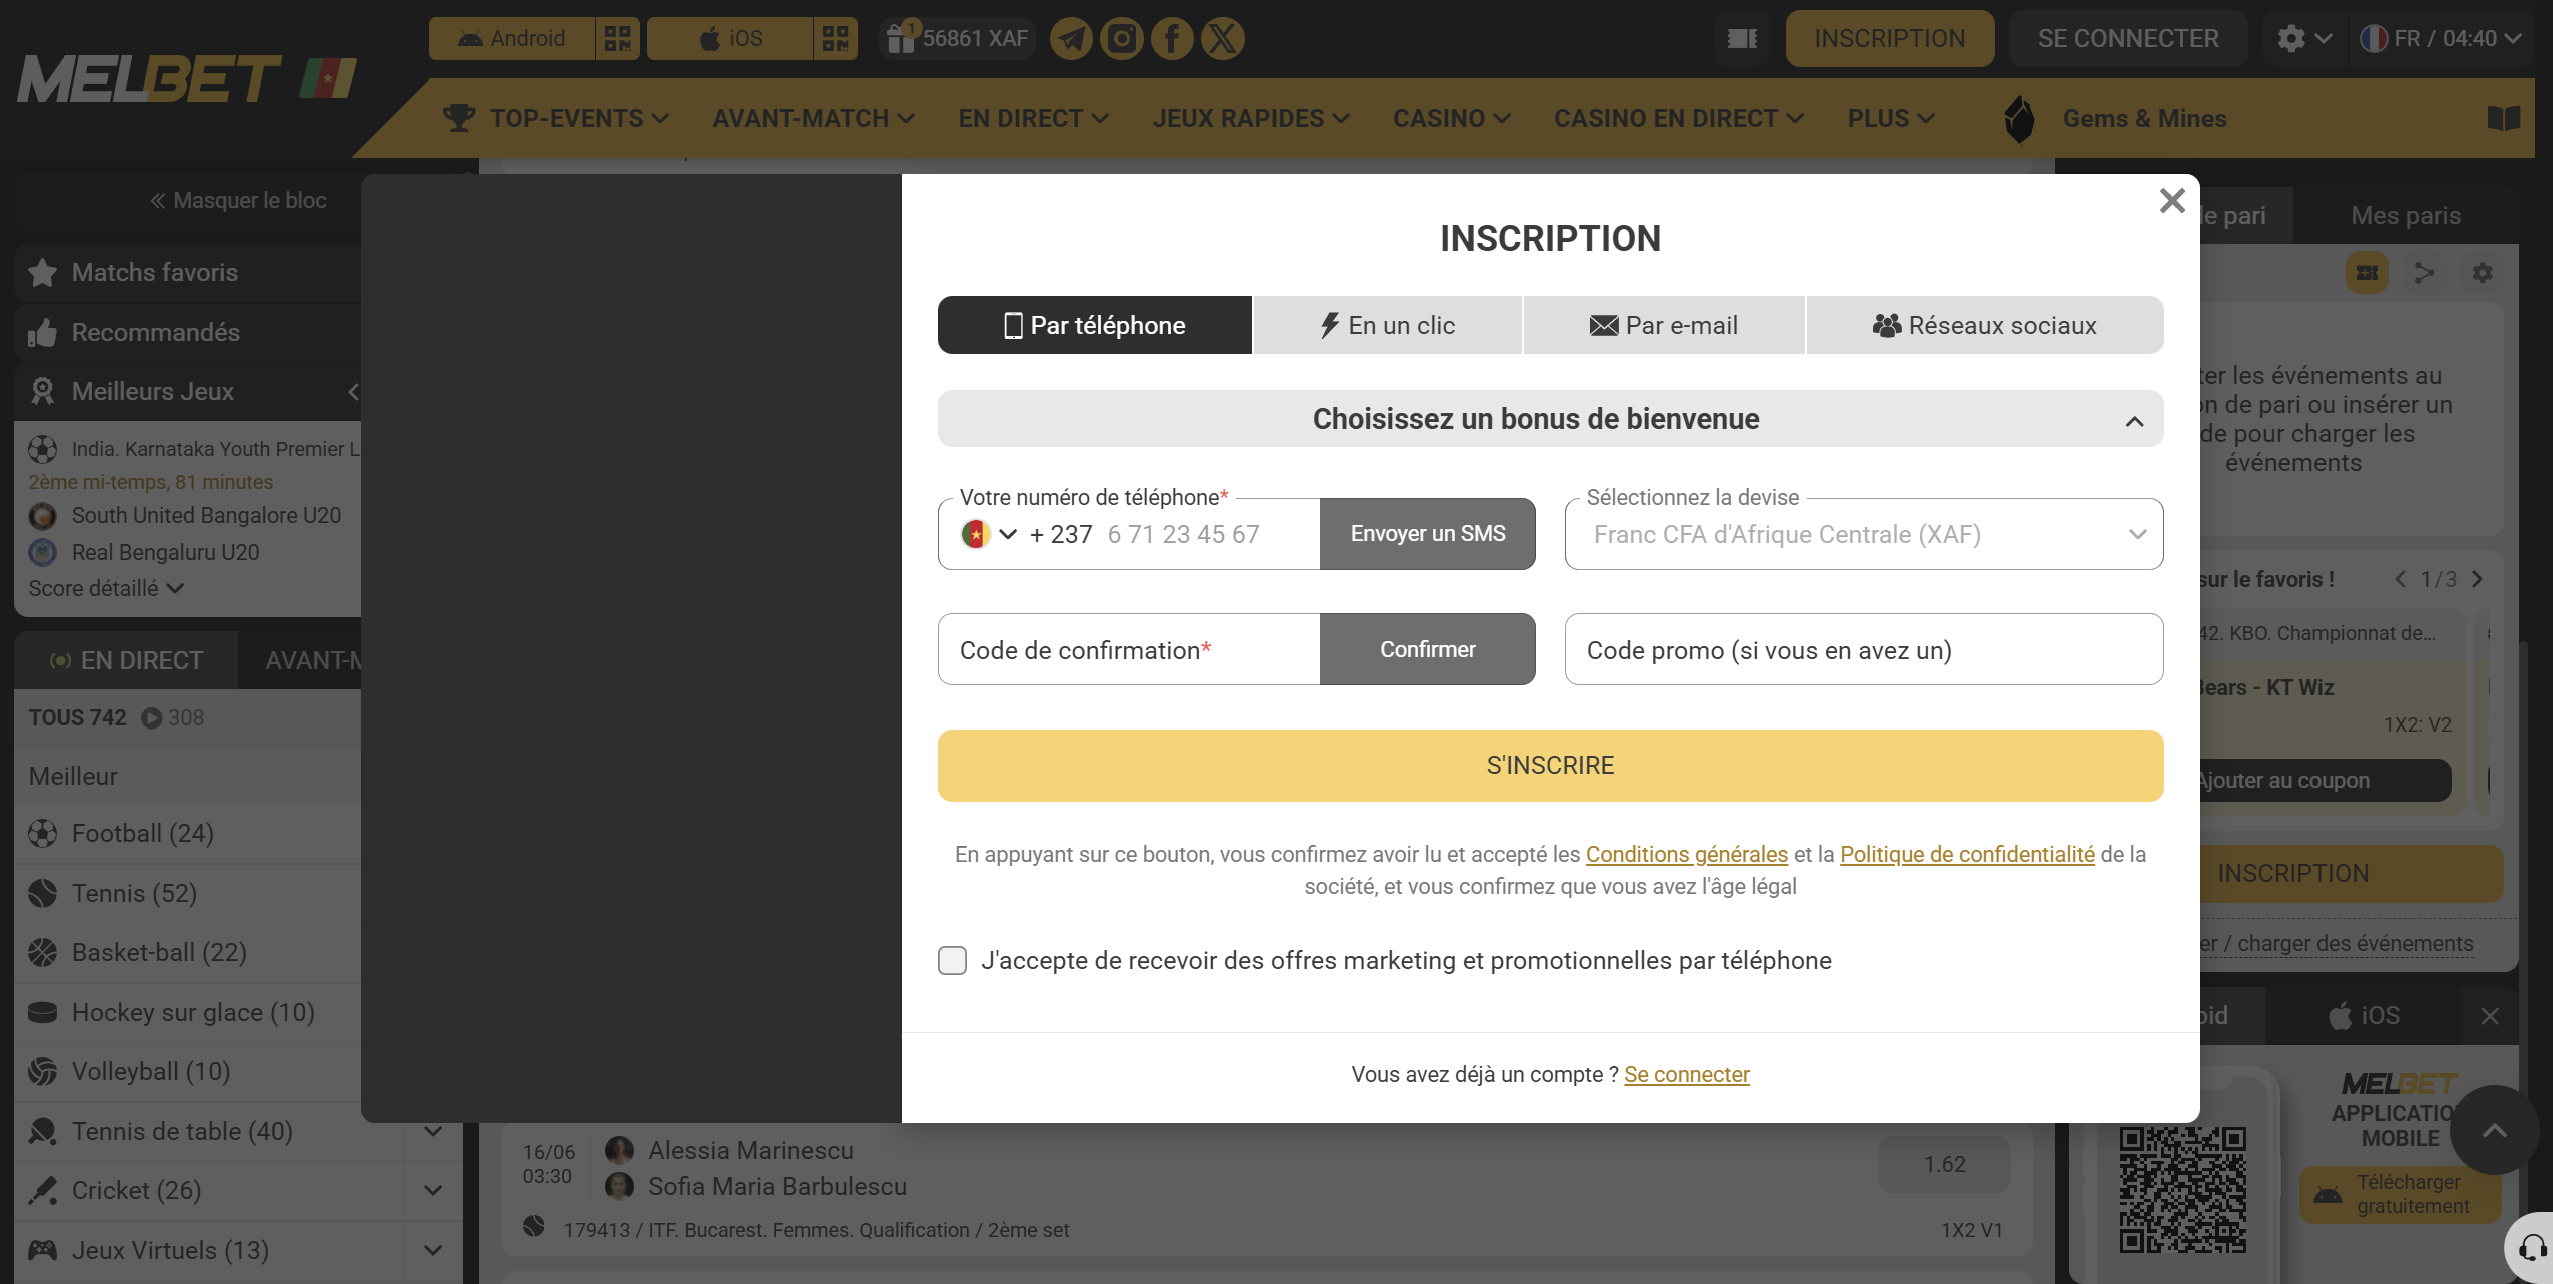Image resolution: width=2553 pixels, height=1284 pixels.
Task: Switch to En un clic tab
Action: click(x=1388, y=326)
